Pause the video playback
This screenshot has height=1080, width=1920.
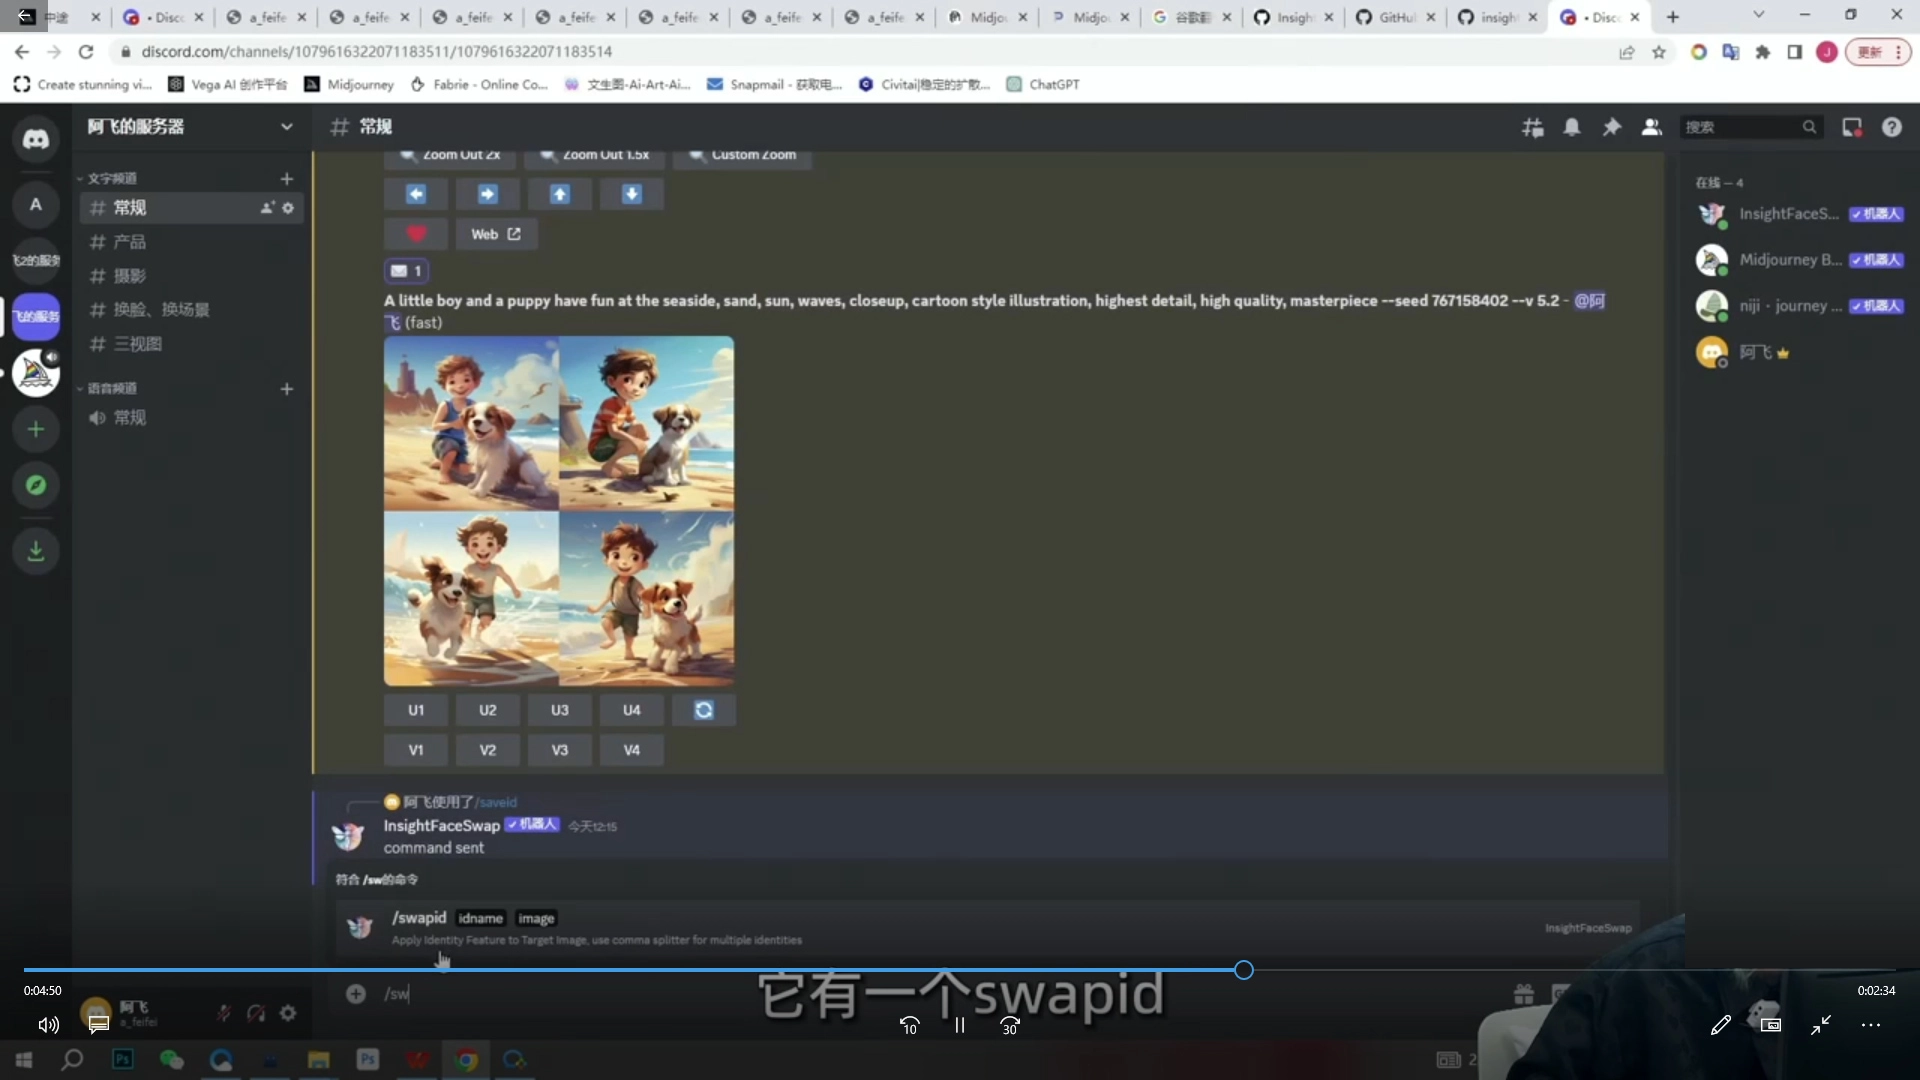tap(959, 1025)
